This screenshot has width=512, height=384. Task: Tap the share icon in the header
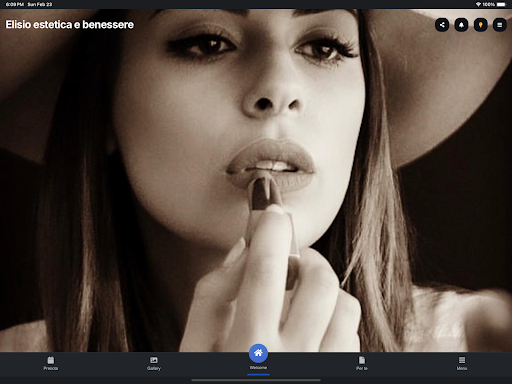(442, 25)
